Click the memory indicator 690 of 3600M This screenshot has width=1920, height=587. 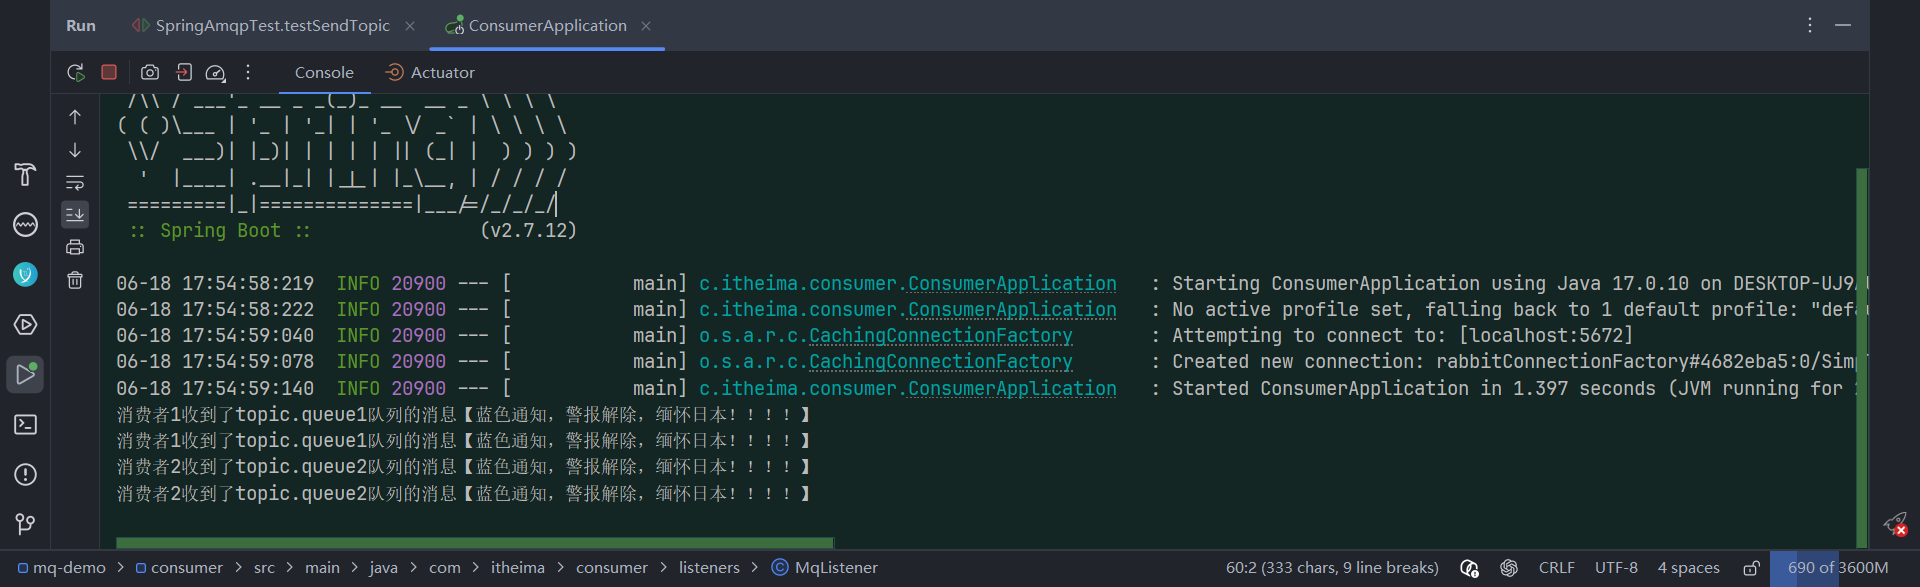1838,568
